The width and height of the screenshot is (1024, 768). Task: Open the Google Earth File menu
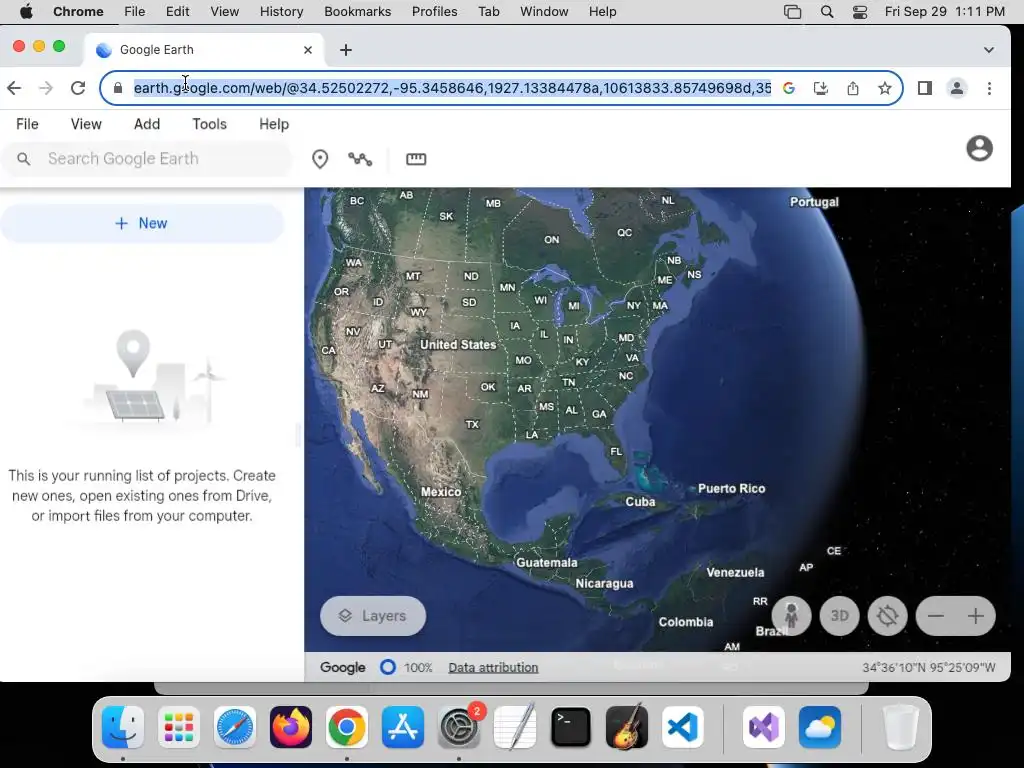27,124
